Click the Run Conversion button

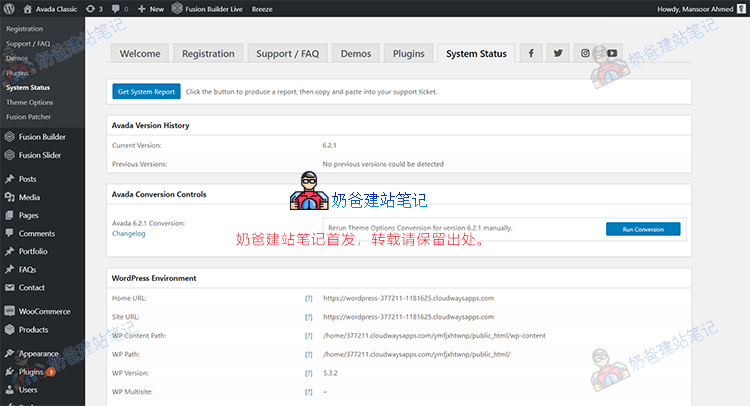pyautogui.click(x=642, y=229)
